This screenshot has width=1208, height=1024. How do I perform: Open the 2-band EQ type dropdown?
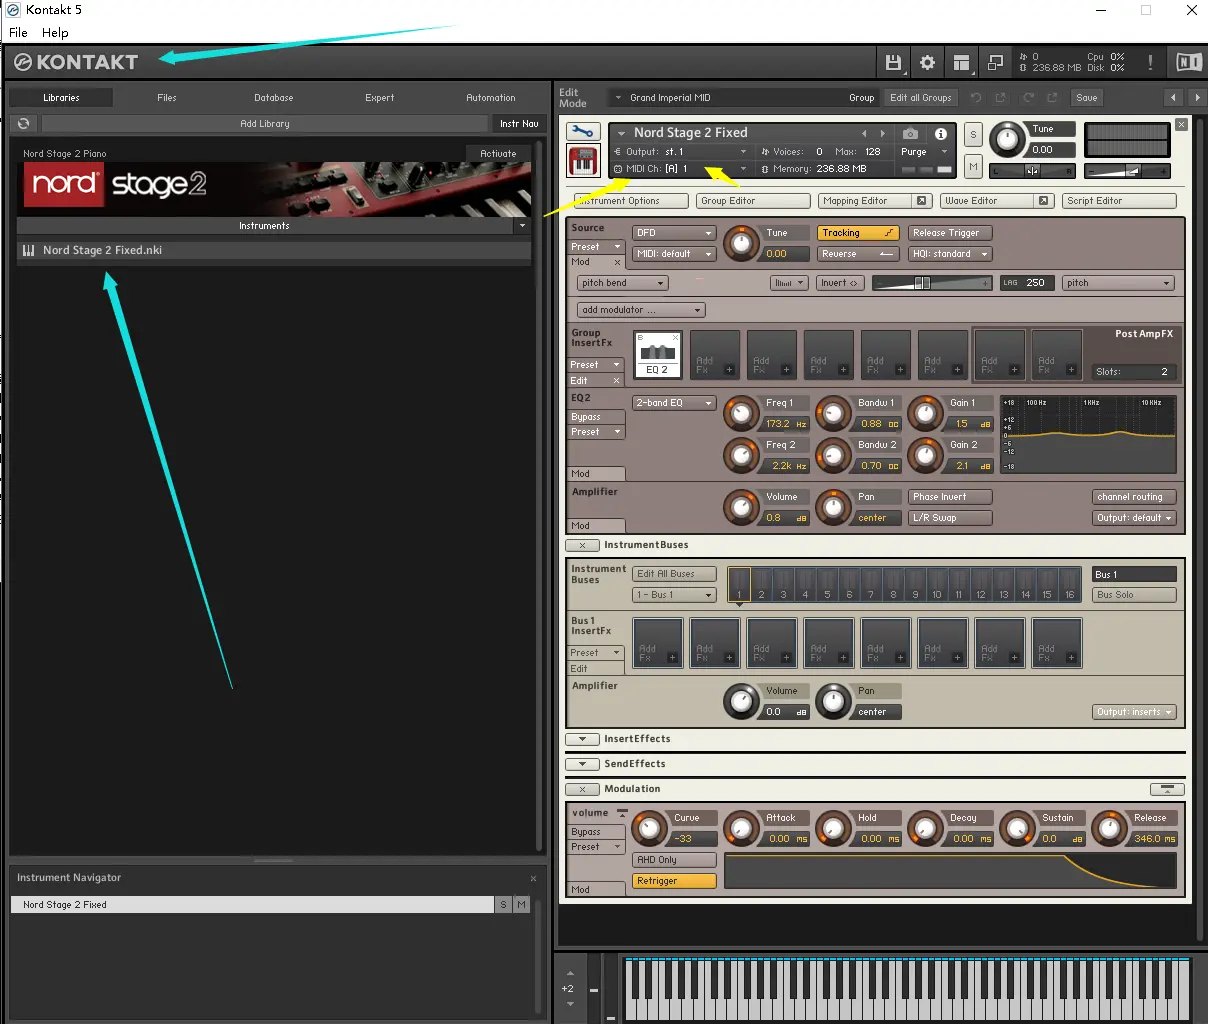674,403
